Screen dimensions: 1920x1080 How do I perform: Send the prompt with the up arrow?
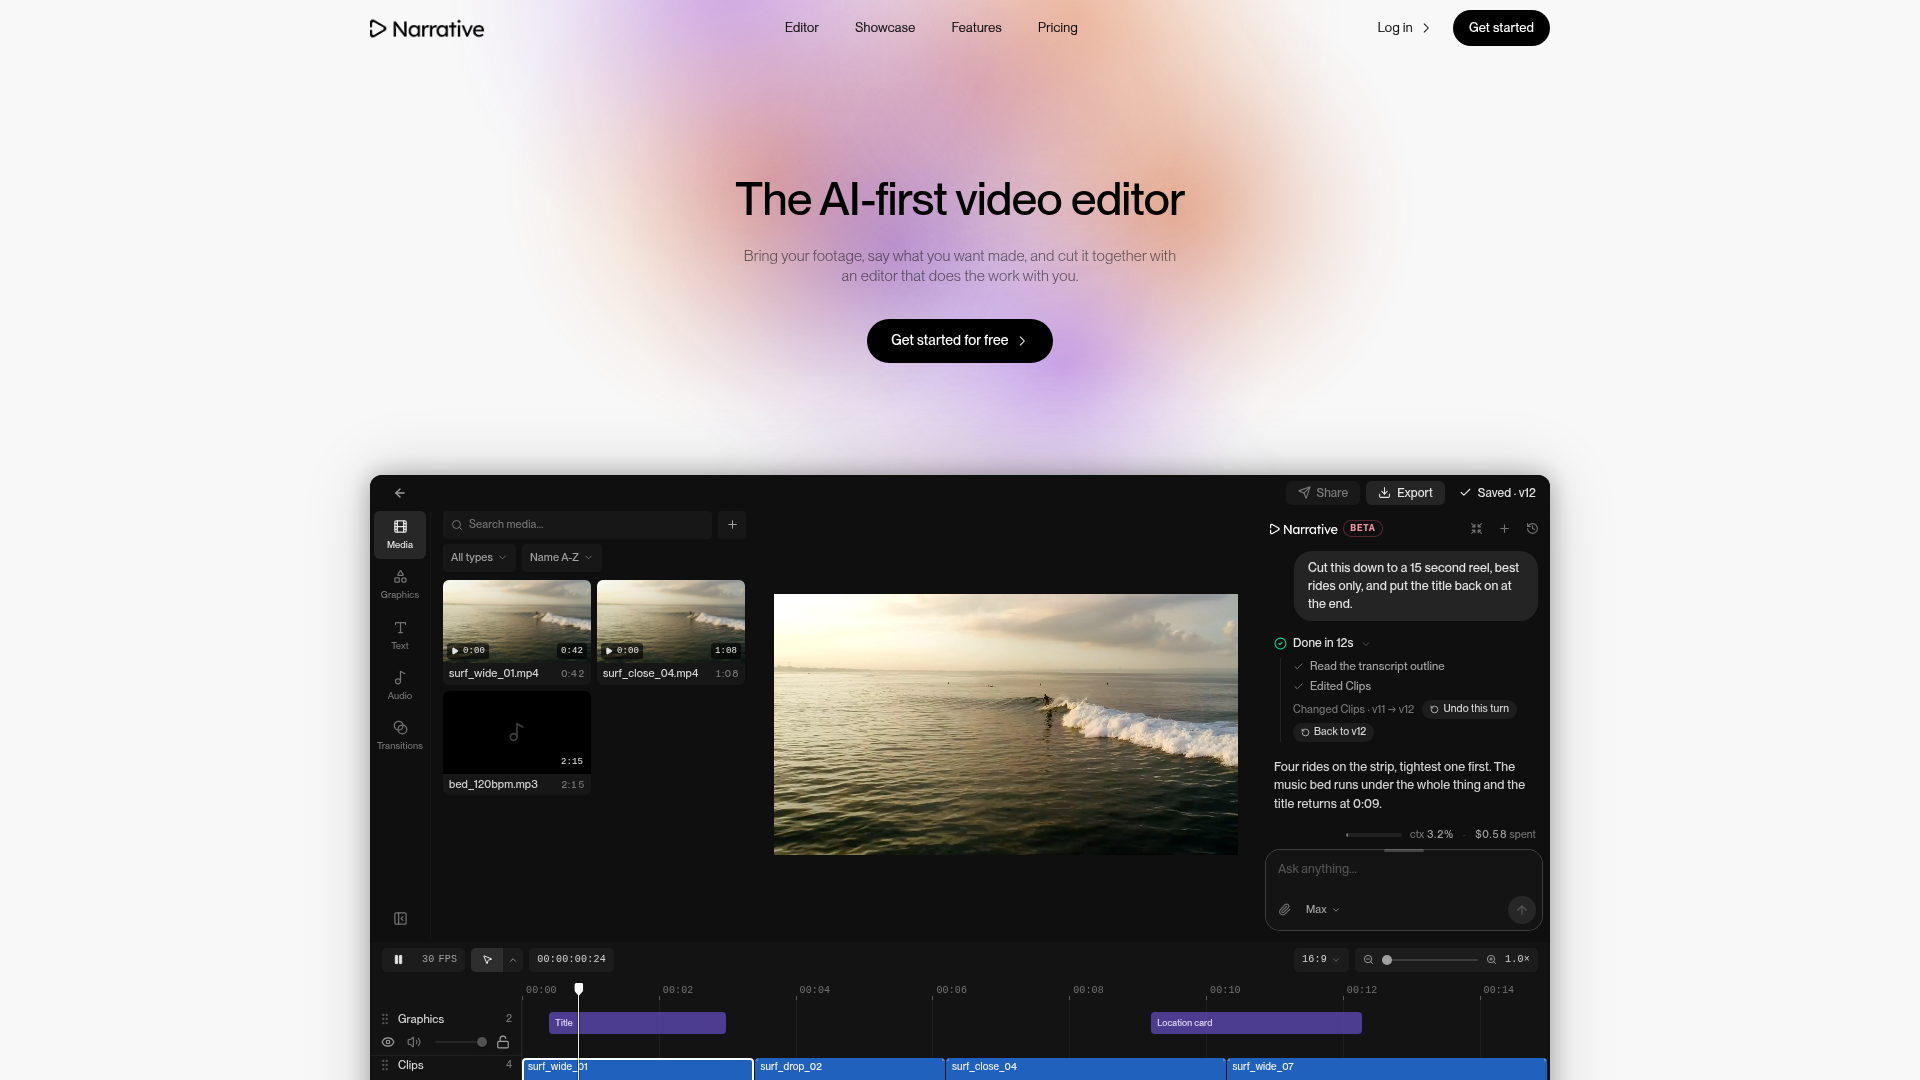(1521, 910)
